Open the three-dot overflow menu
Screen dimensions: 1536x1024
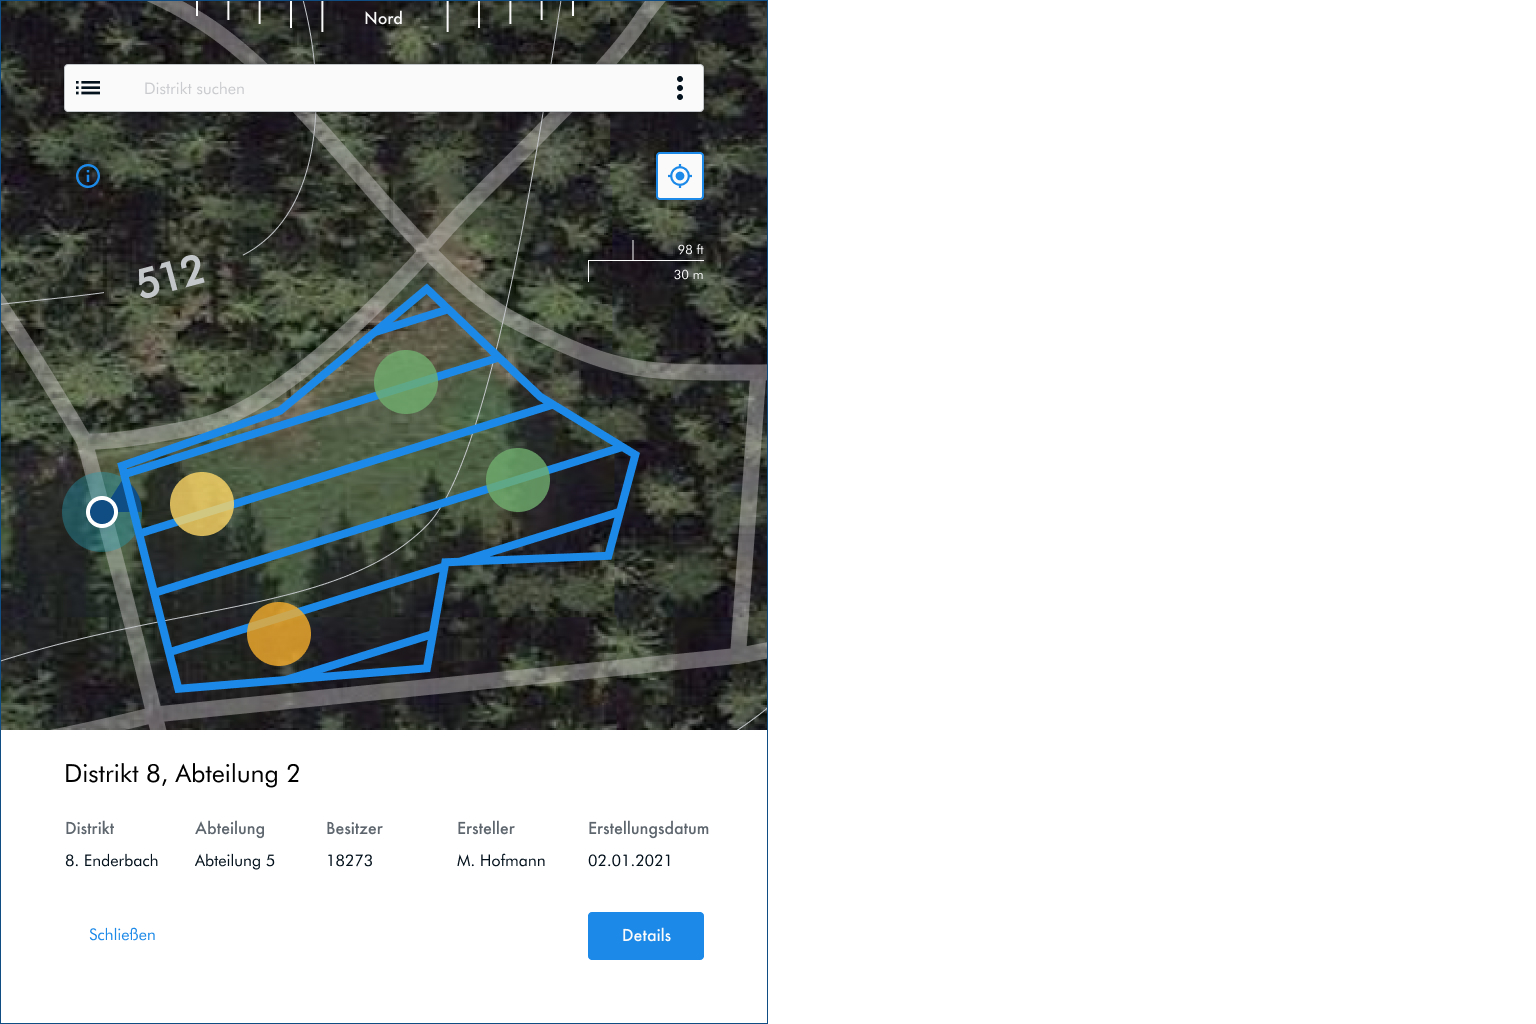click(680, 88)
